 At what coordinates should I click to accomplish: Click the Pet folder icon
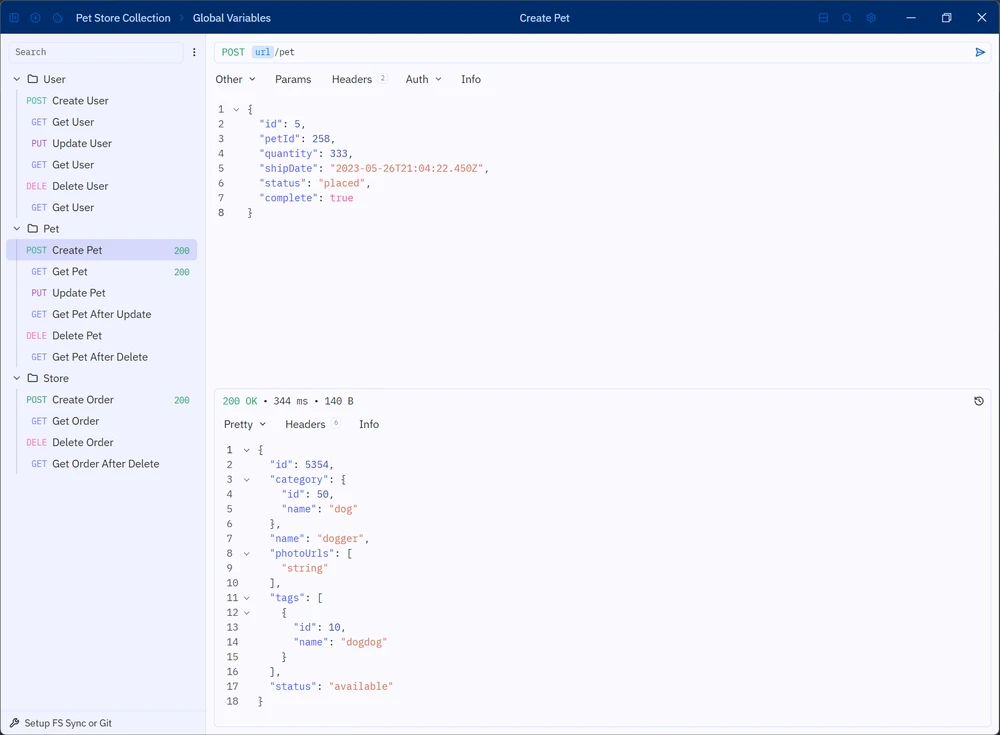pos(33,228)
